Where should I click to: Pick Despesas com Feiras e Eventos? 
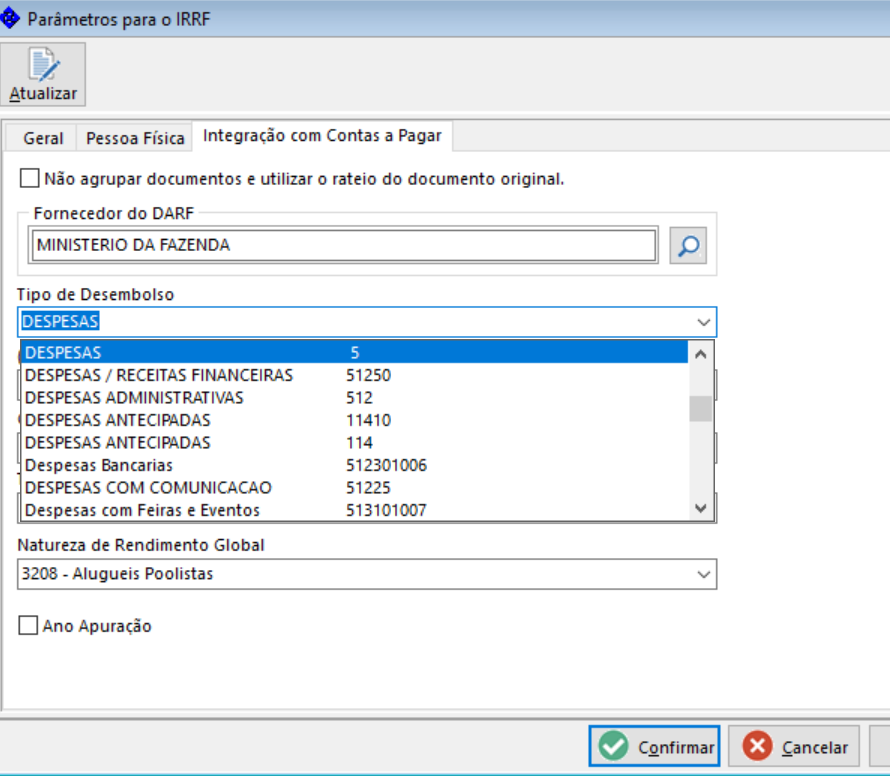coord(354,510)
